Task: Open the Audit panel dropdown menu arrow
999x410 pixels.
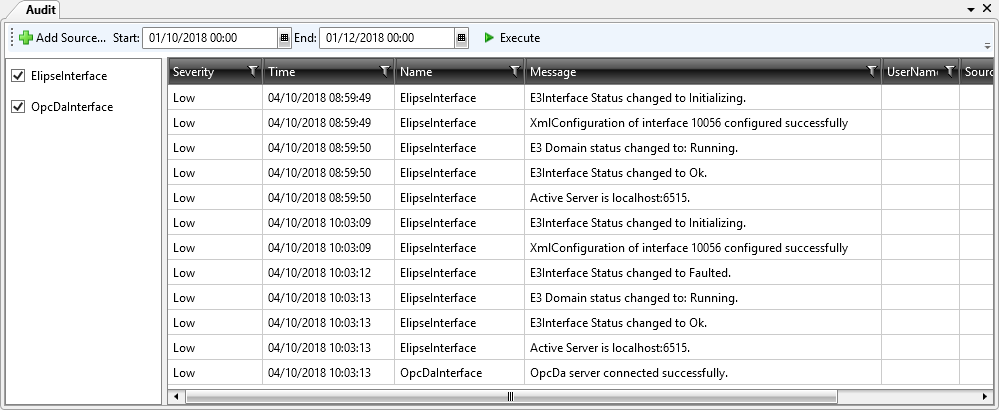Action: click(970, 8)
